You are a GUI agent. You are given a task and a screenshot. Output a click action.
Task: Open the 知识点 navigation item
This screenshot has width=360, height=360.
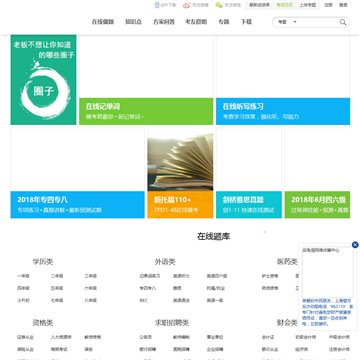point(133,22)
